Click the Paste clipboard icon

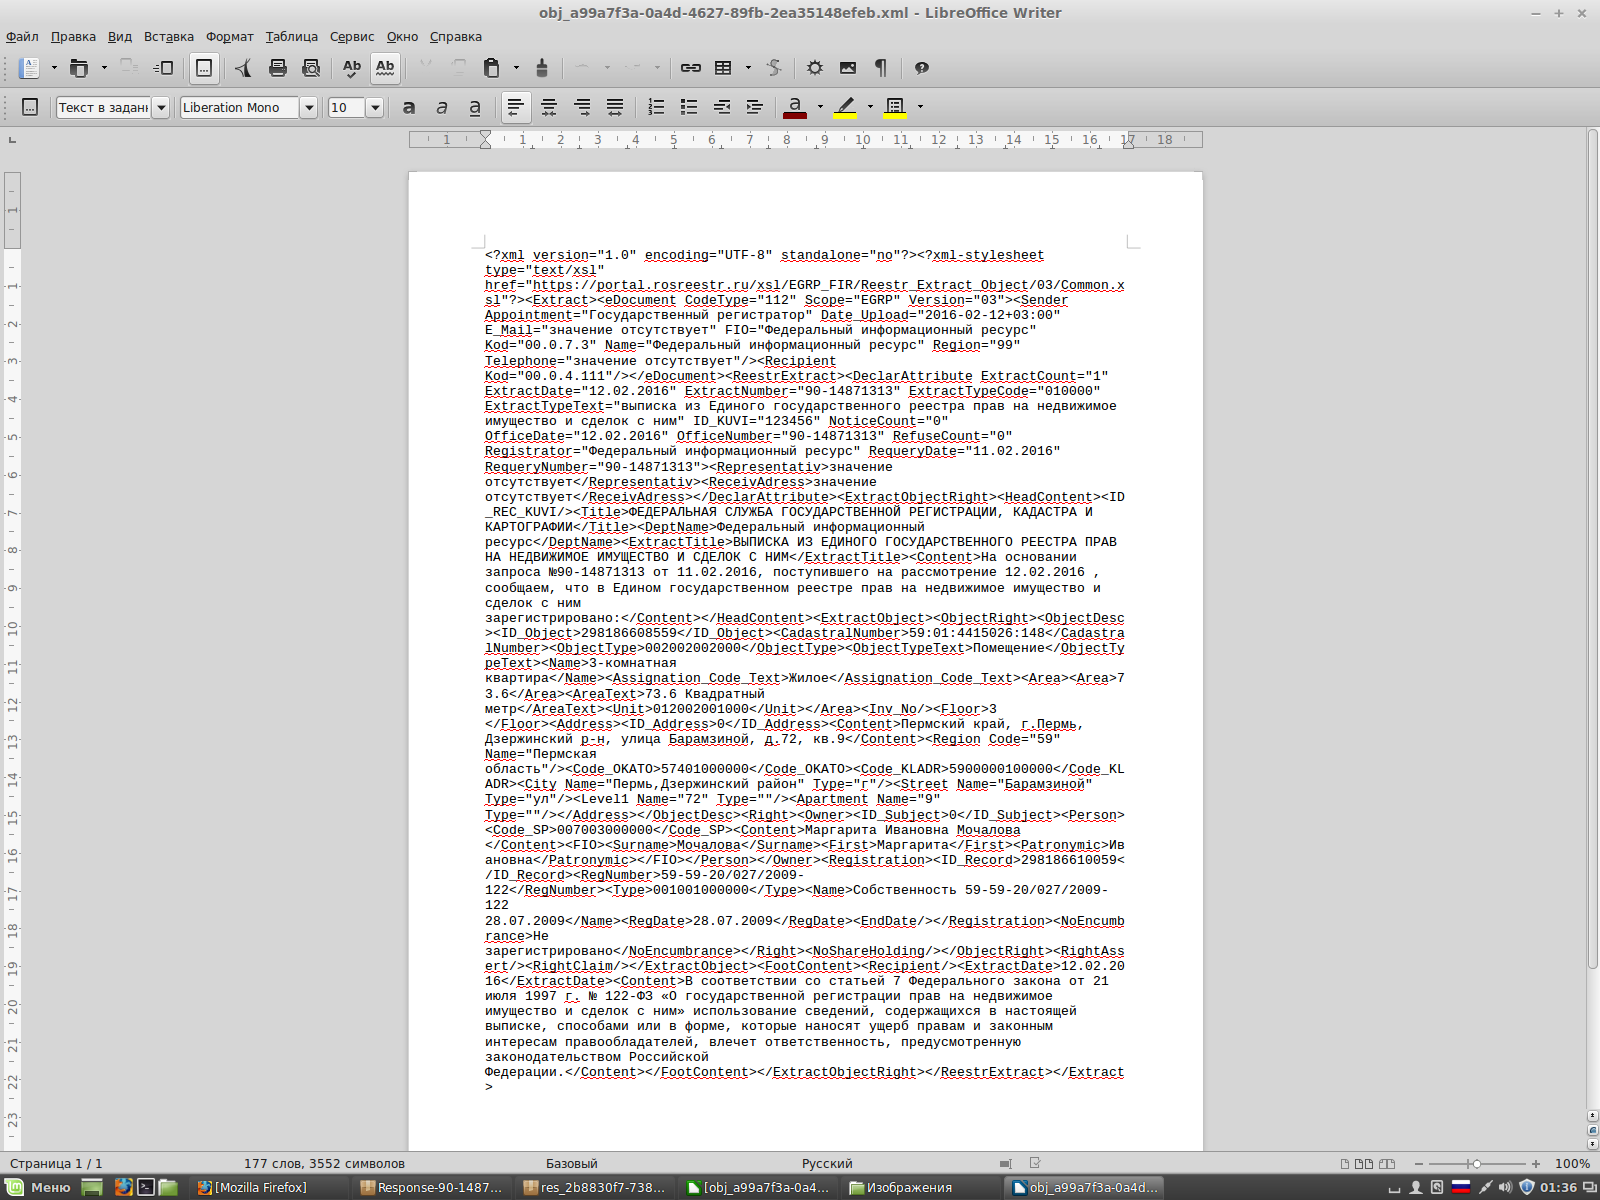491,68
